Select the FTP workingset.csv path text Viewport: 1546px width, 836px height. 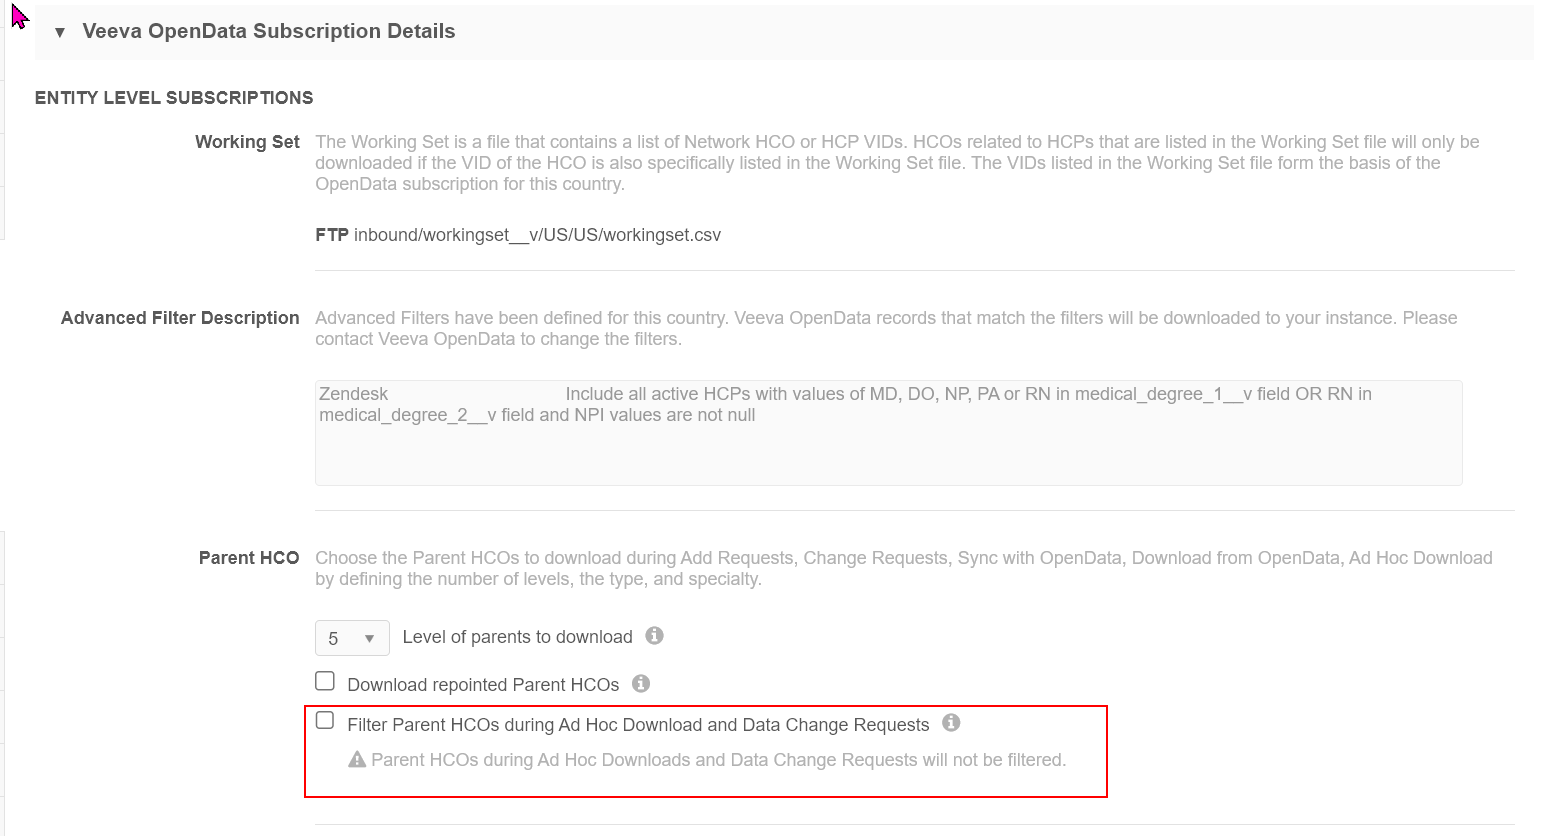pyautogui.click(x=537, y=235)
